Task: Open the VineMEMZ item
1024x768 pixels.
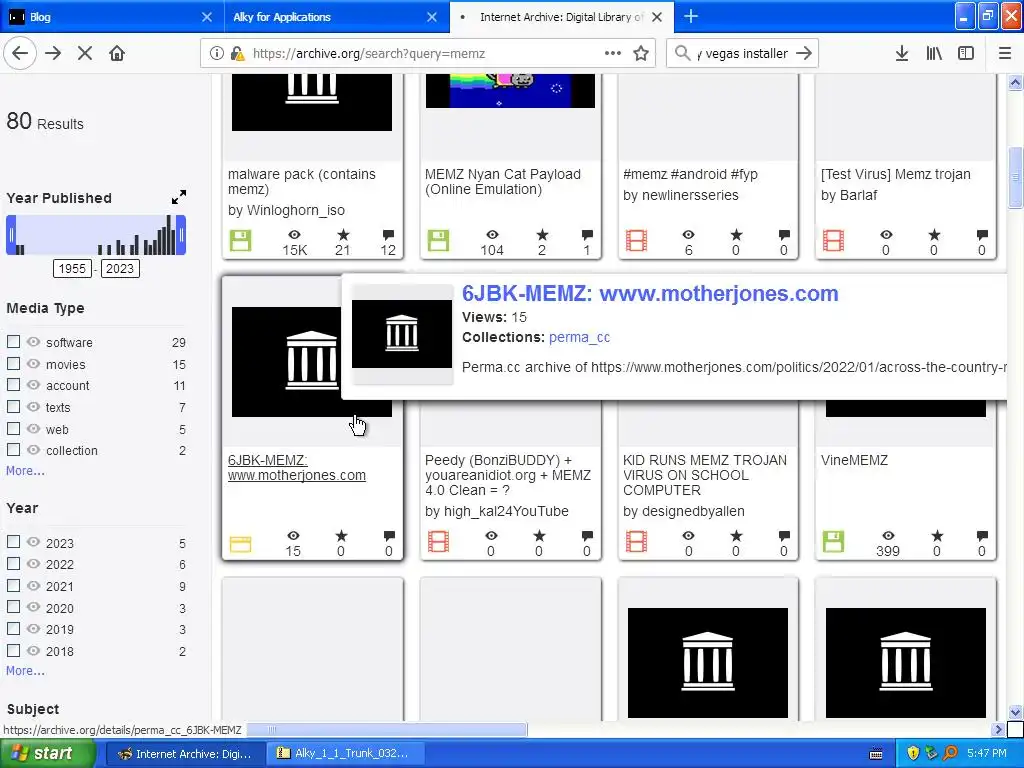Action: point(854,460)
